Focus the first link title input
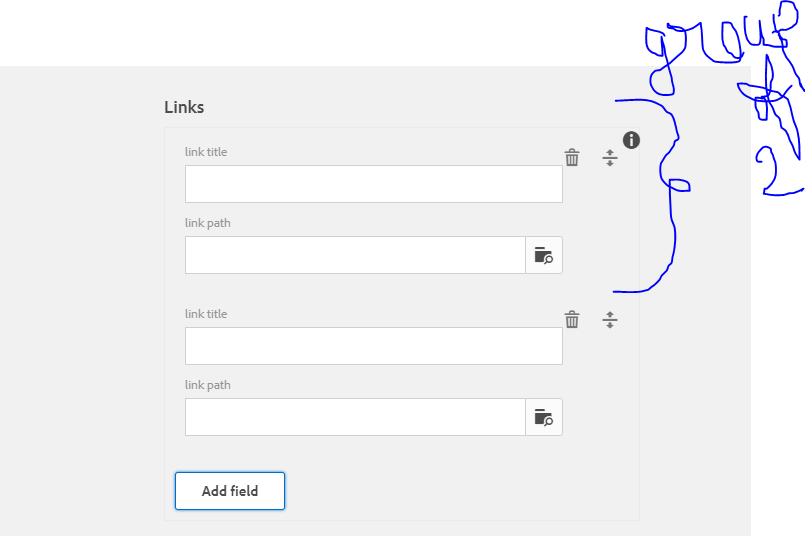The height and width of the screenshot is (536, 805). tap(373, 184)
